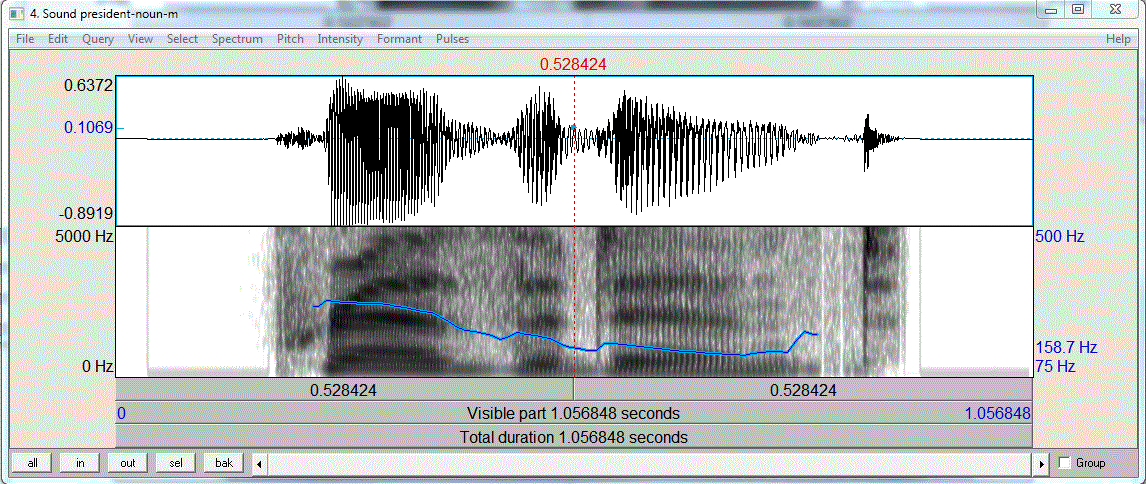
Task: Click the 500 Hz pitch ceiling label
Action: click(1059, 237)
